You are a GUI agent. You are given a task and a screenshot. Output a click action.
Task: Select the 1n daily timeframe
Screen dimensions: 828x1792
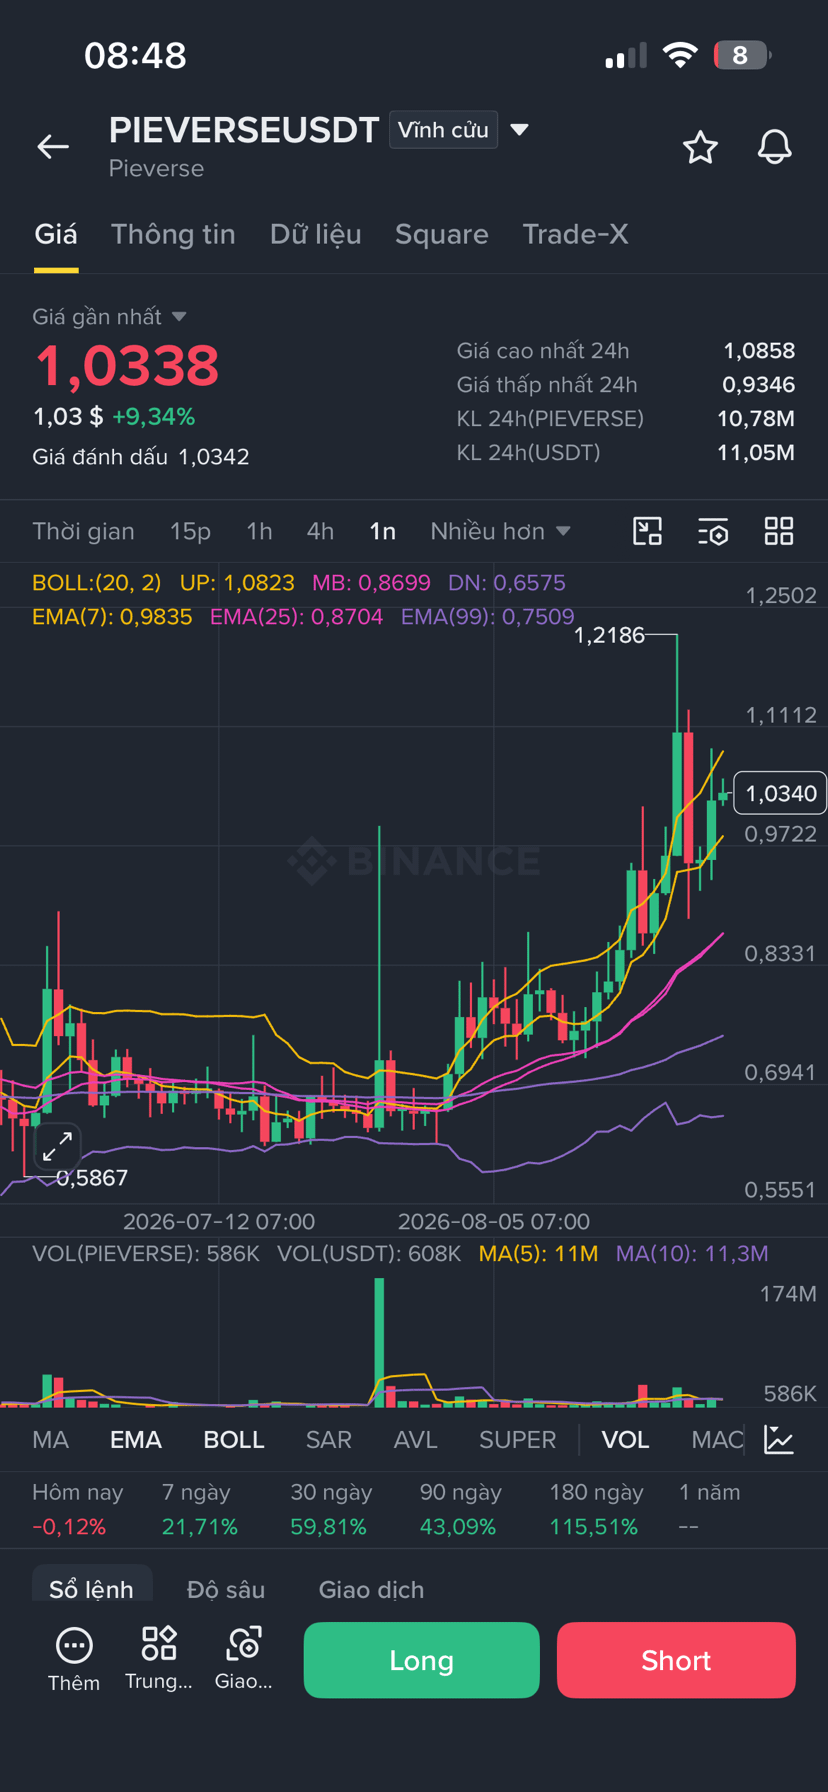pyautogui.click(x=382, y=531)
